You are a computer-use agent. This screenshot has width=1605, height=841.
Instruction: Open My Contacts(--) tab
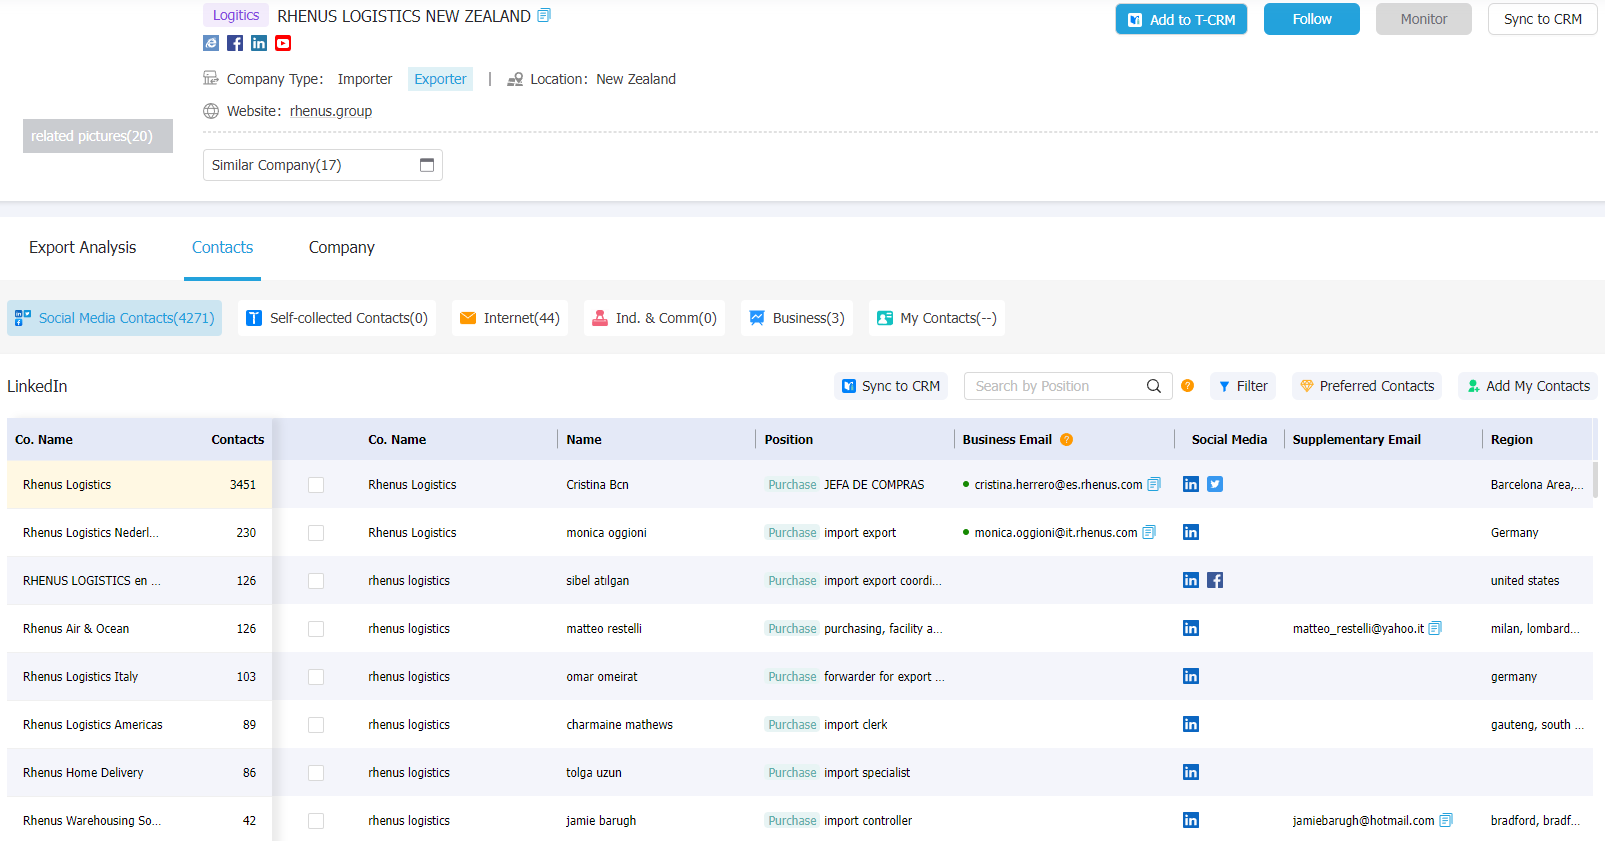[937, 318]
